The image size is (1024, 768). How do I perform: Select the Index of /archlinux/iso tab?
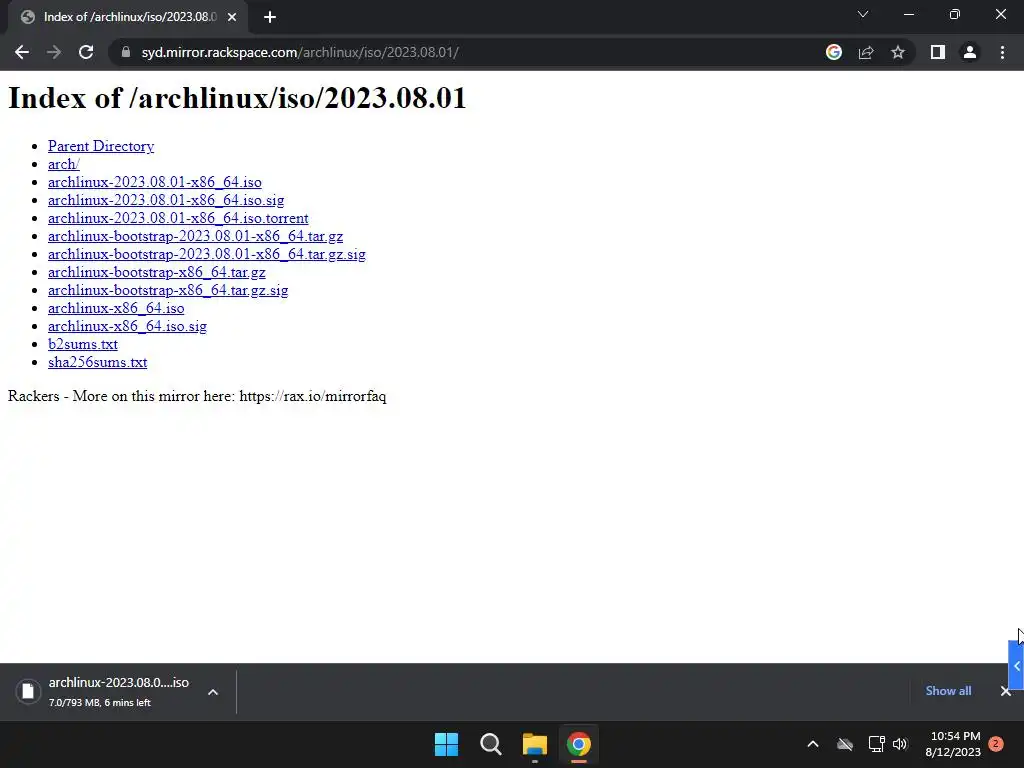pos(128,17)
